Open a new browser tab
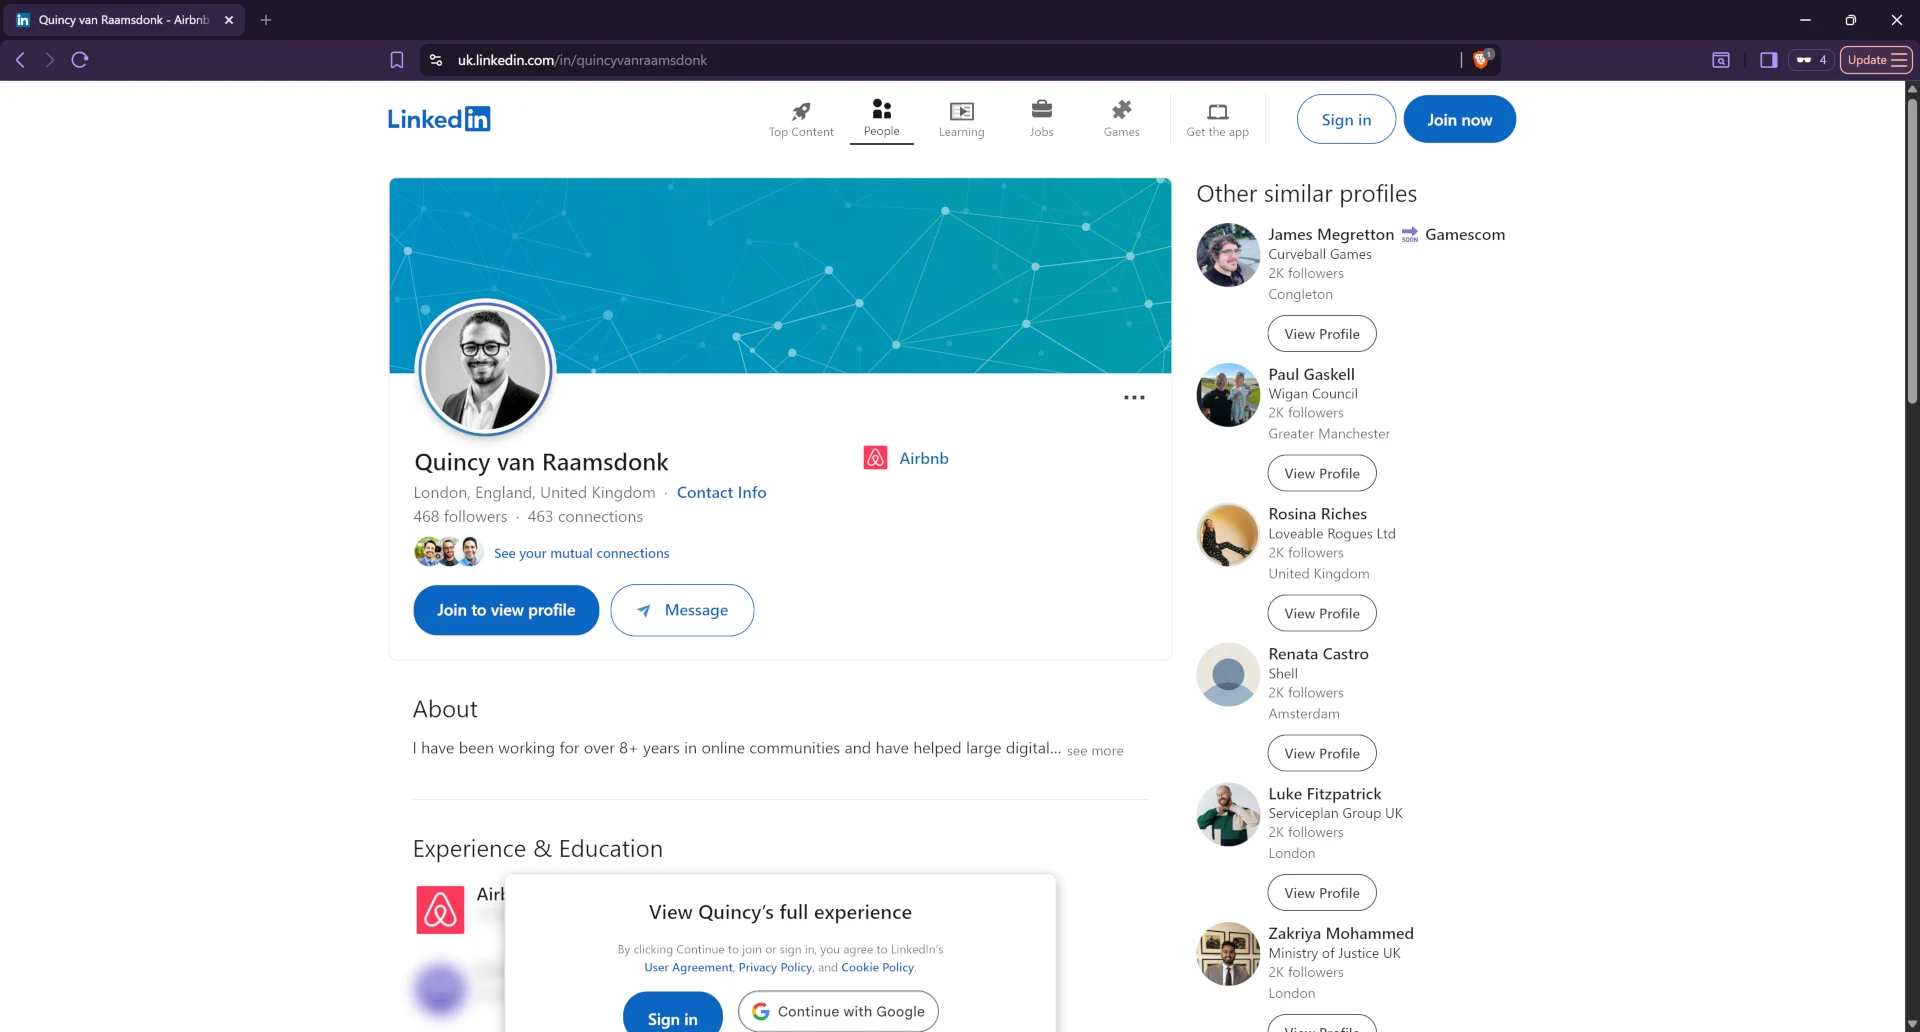The image size is (1920, 1032). coord(266,20)
